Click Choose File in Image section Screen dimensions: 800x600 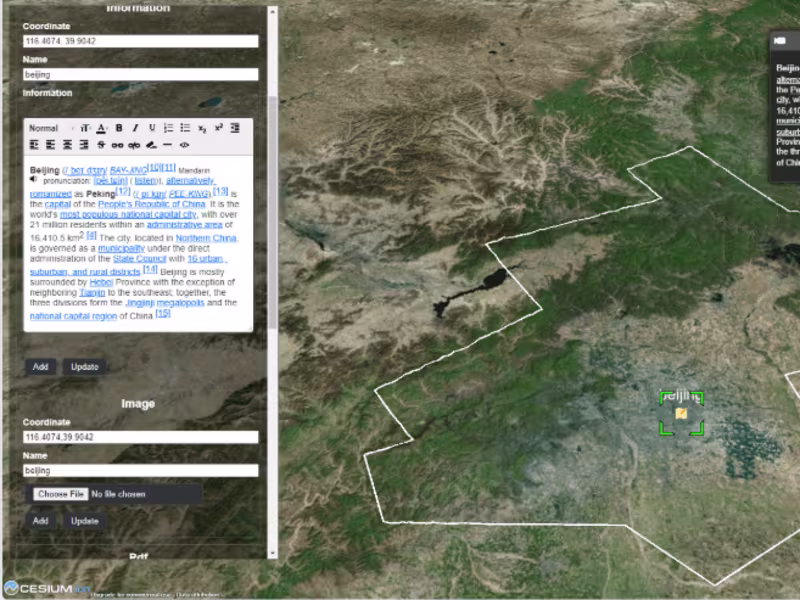point(61,494)
